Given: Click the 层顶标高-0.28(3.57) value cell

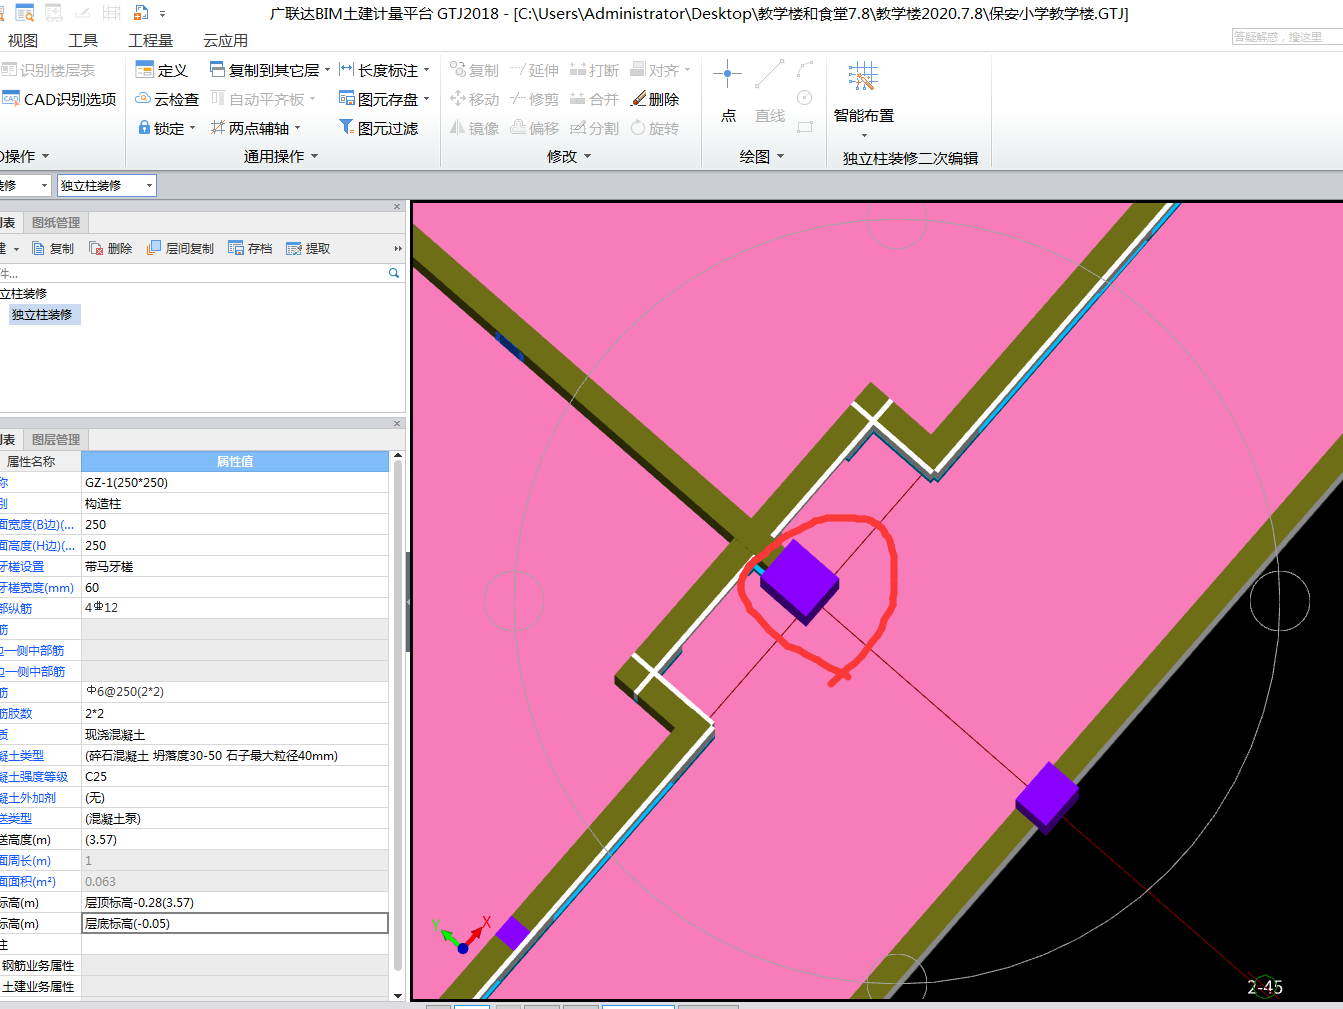Looking at the screenshot, I should 235,902.
